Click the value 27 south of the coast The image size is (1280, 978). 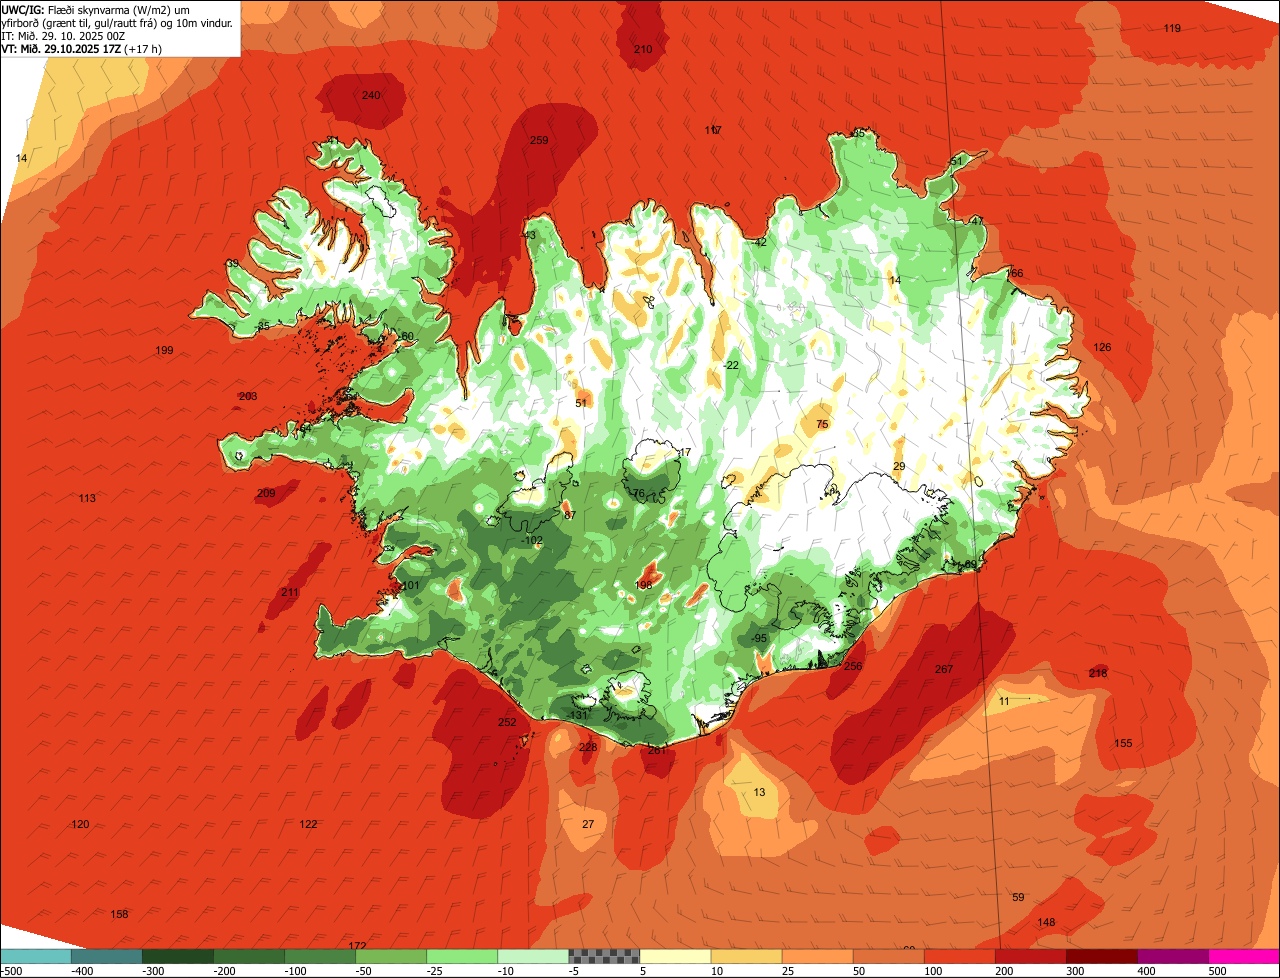pyautogui.click(x=588, y=824)
